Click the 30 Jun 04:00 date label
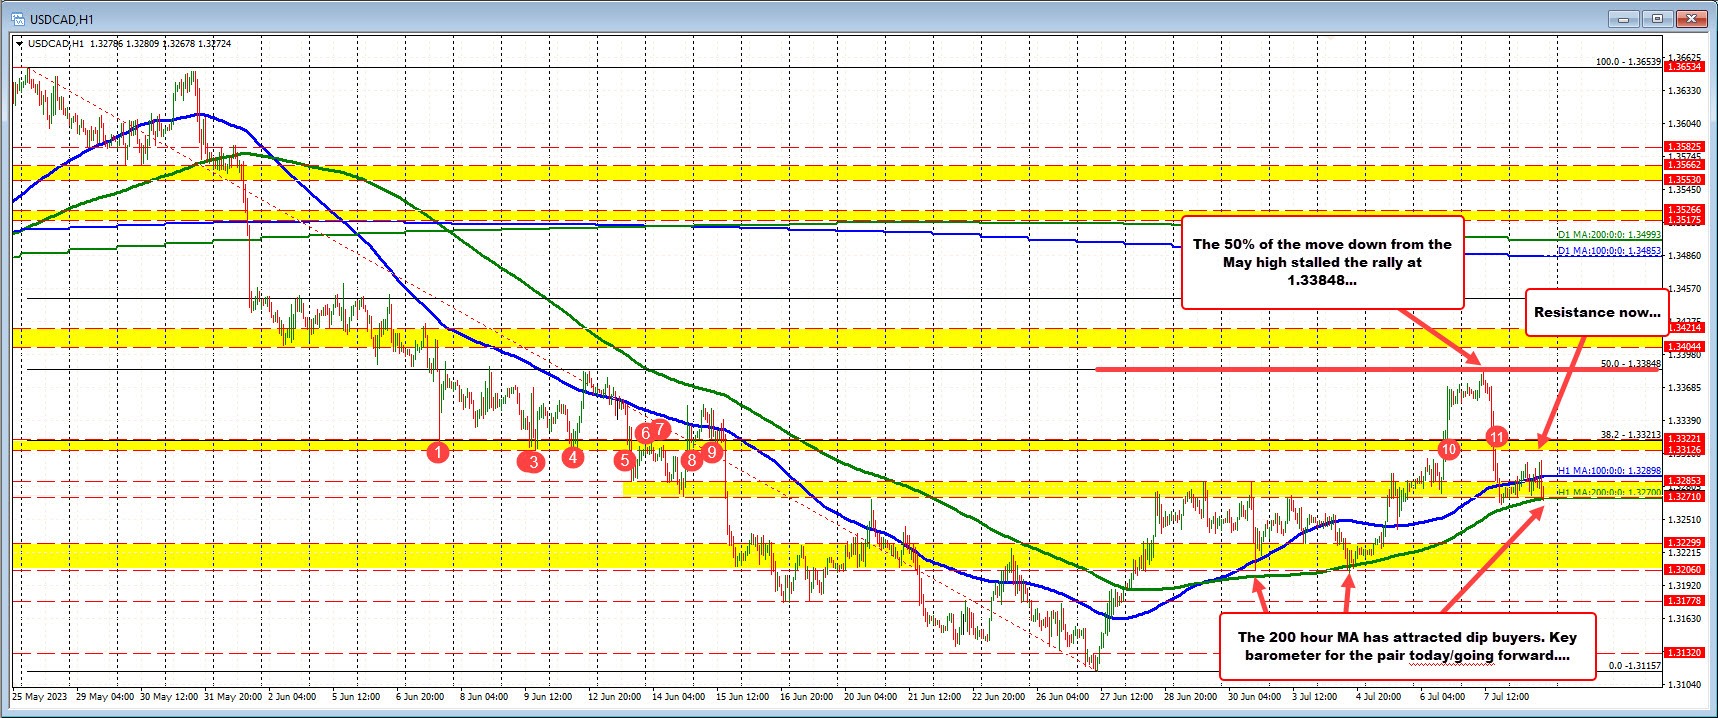Image resolution: width=1718 pixels, height=718 pixels. click(1255, 696)
